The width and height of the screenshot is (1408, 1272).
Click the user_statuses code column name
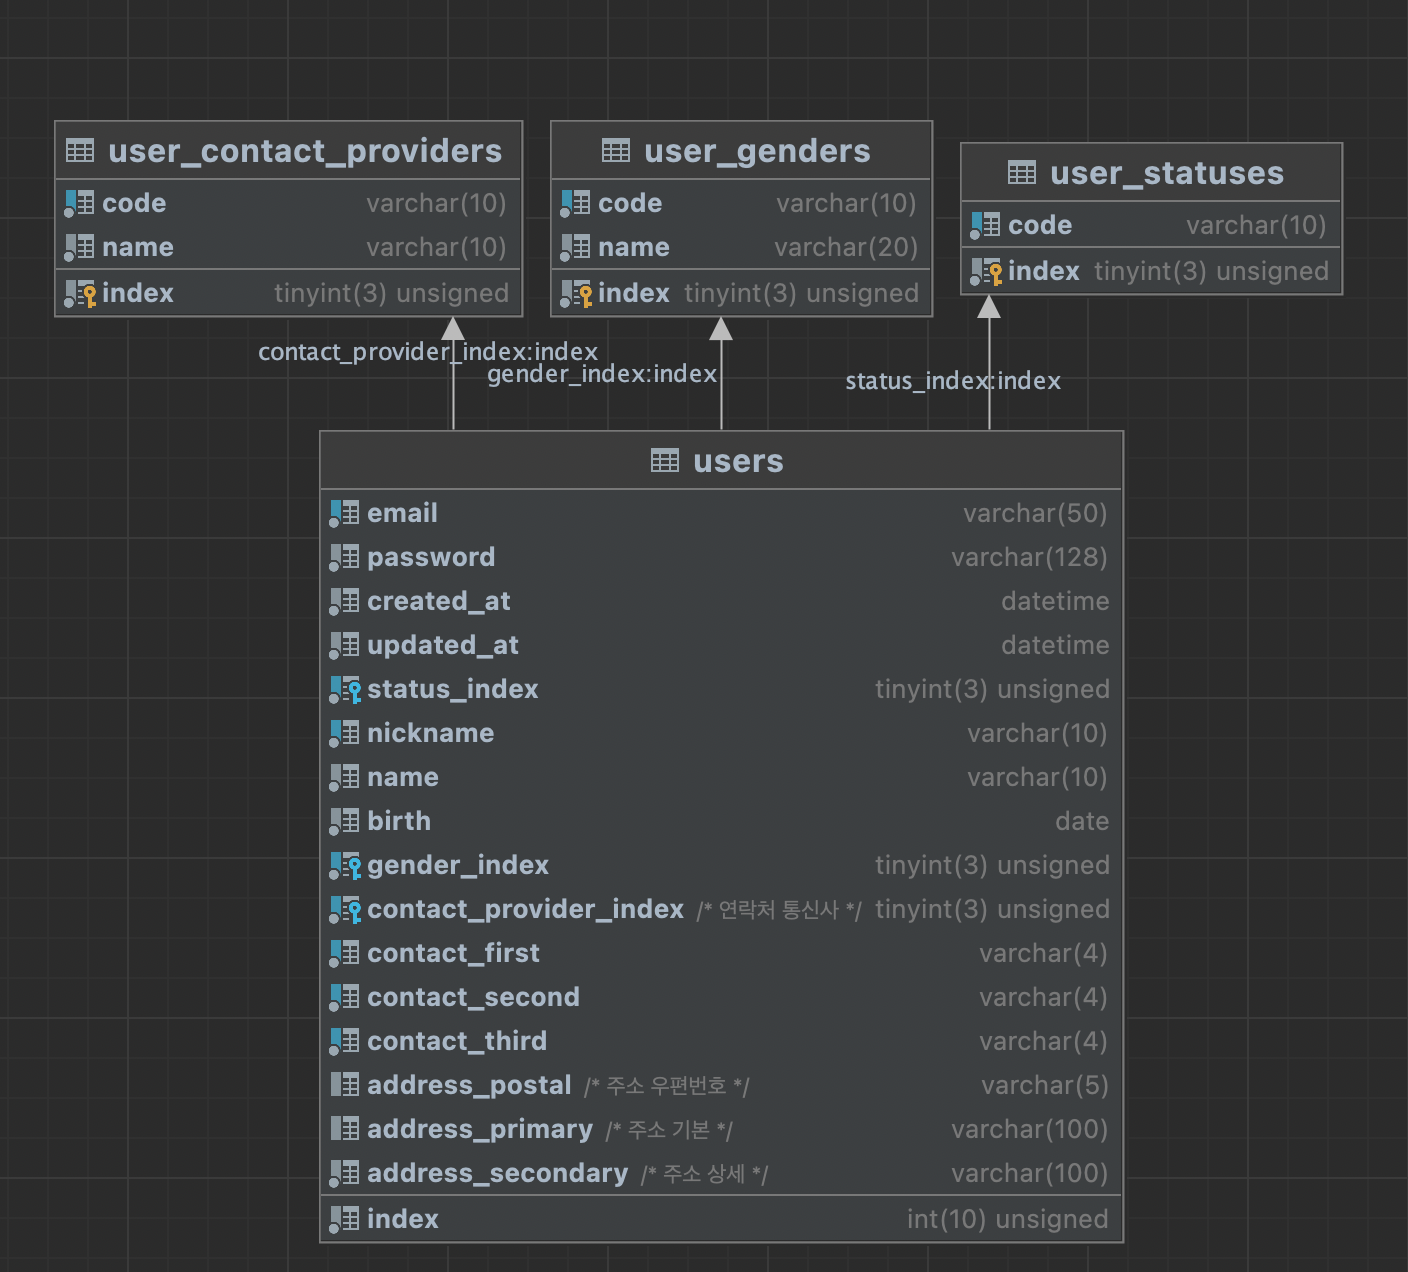[x=1040, y=225]
